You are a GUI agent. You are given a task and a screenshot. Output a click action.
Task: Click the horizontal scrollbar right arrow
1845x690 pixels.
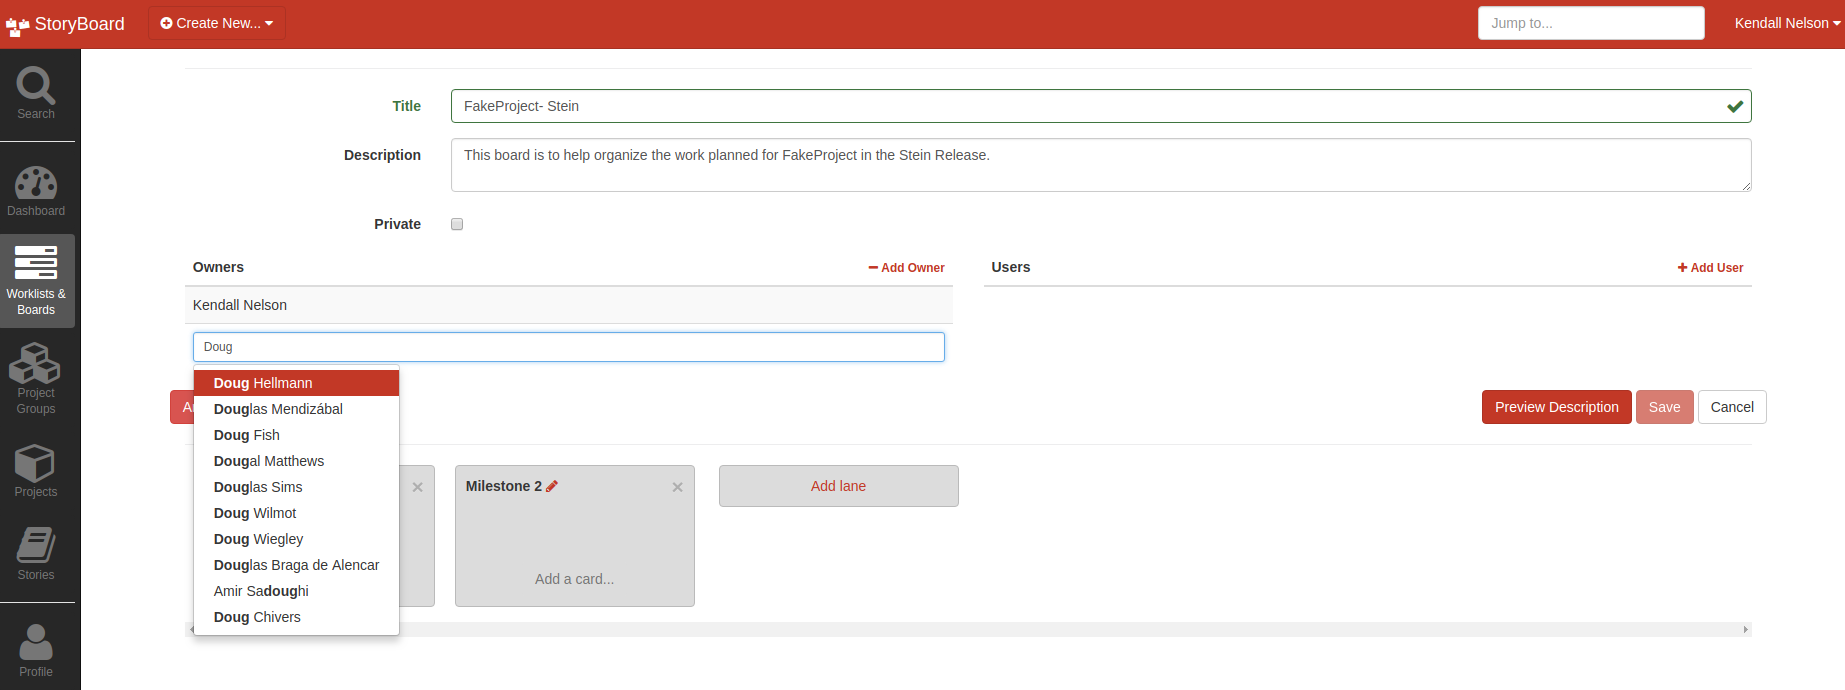point(1745,630)
